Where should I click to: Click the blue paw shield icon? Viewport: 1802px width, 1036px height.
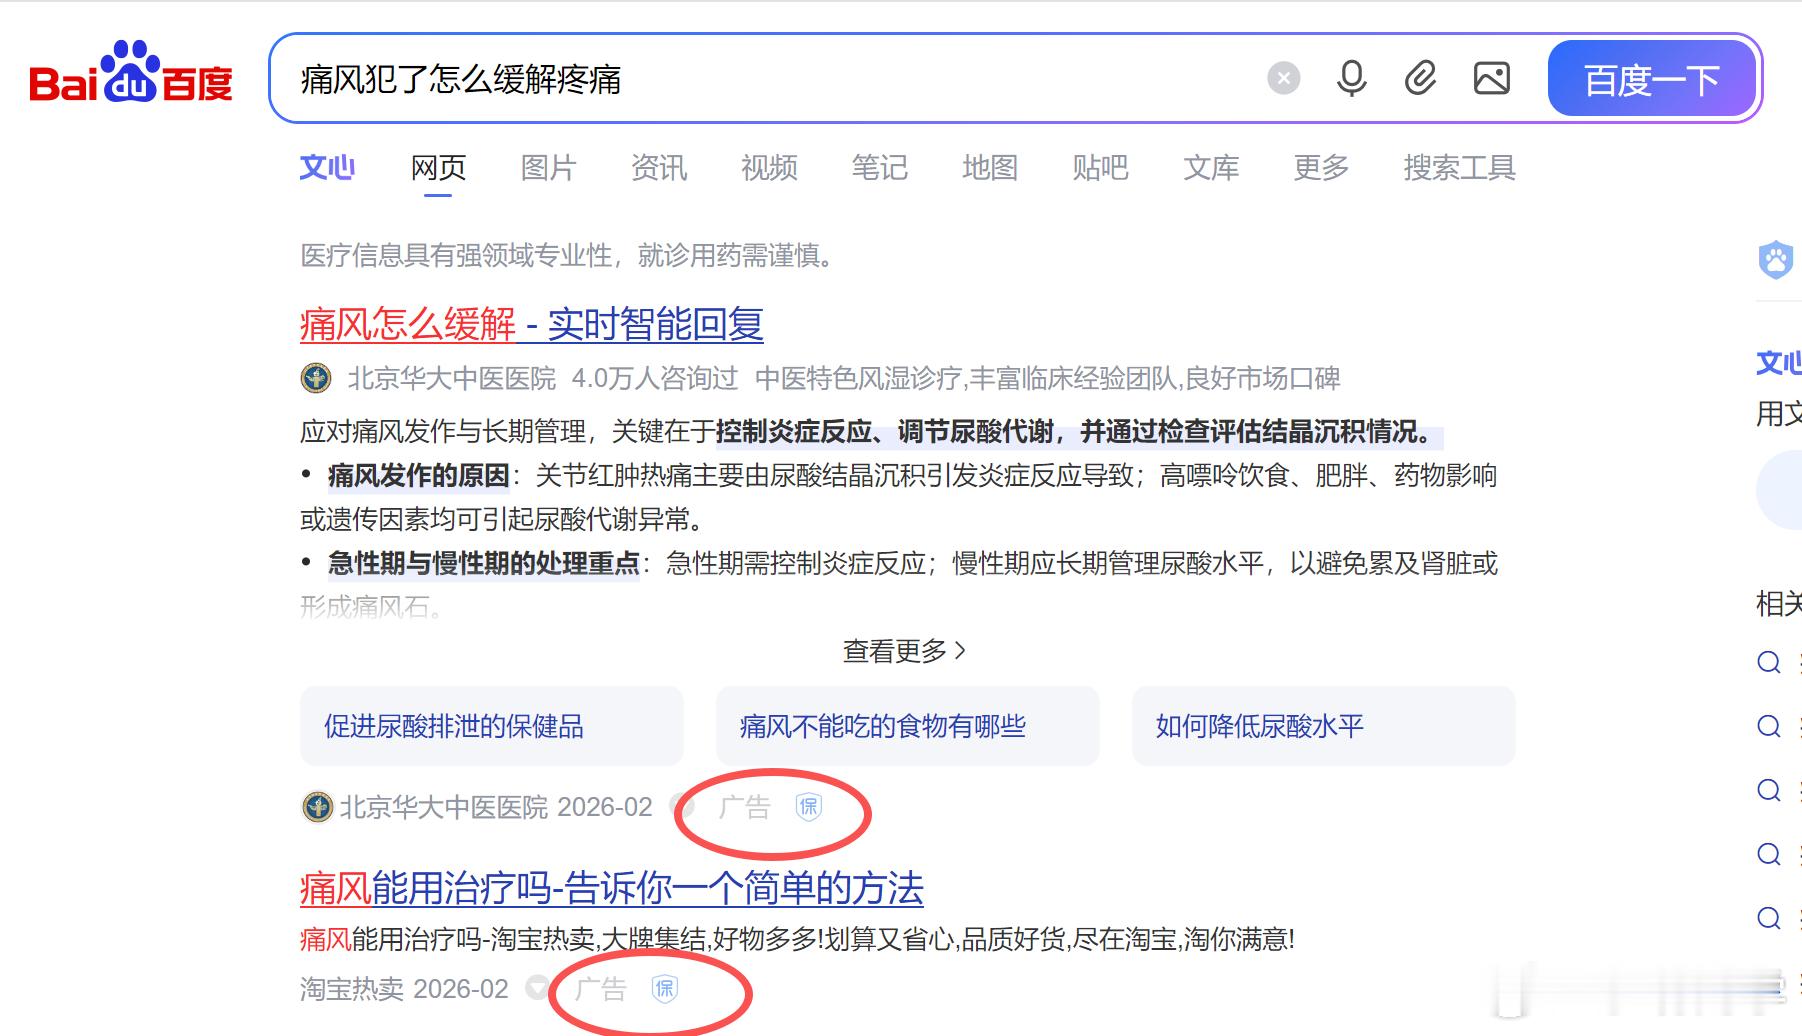tap(1776, 260)
